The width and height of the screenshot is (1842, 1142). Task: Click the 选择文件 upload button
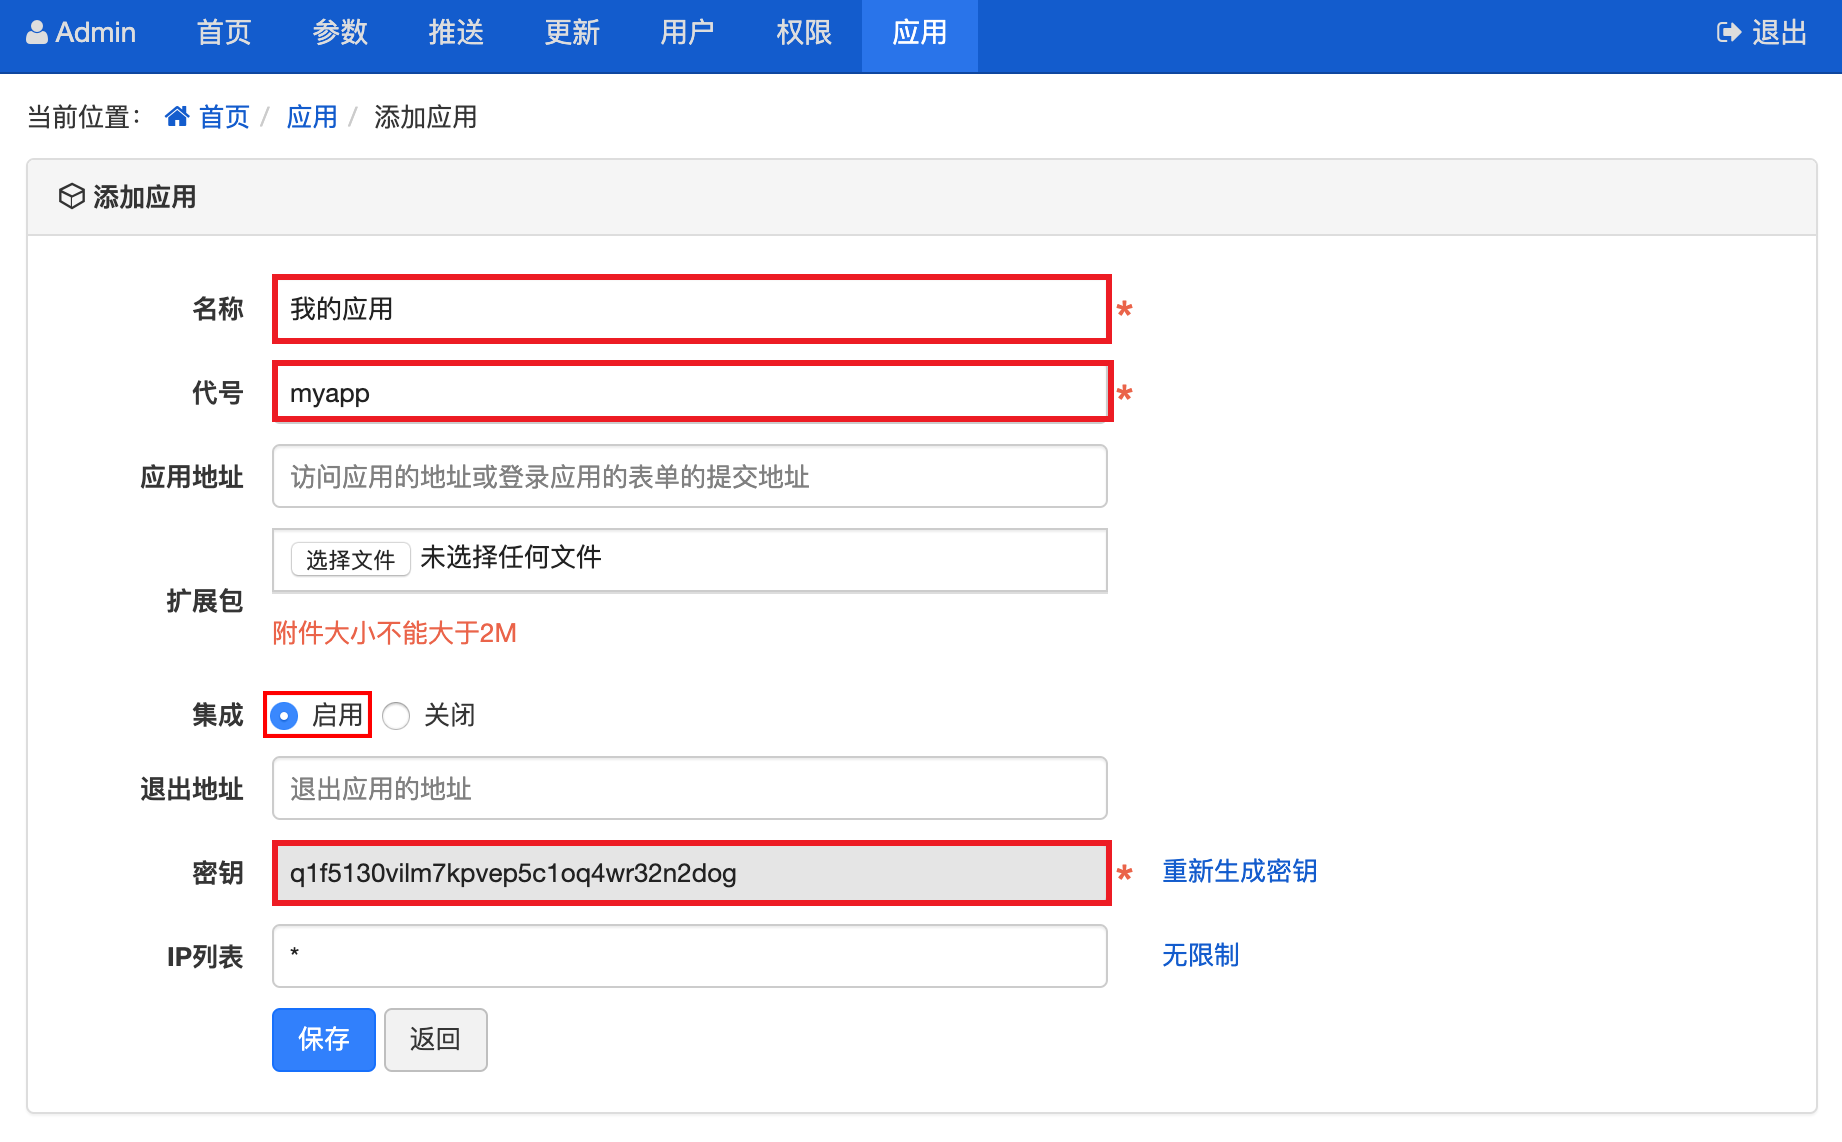click(x=350, y=559)
